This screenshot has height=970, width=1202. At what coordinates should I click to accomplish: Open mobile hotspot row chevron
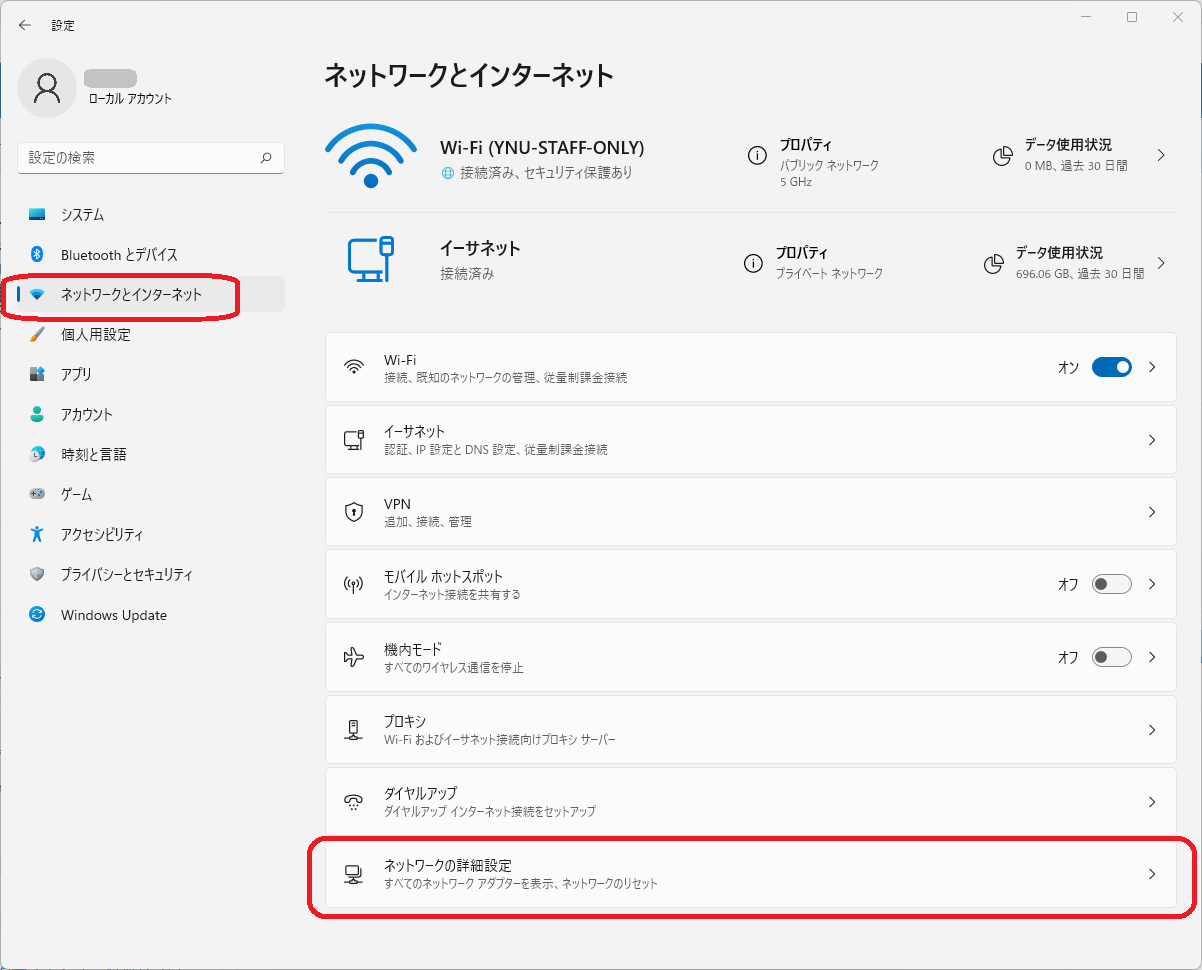(1152, 584)
